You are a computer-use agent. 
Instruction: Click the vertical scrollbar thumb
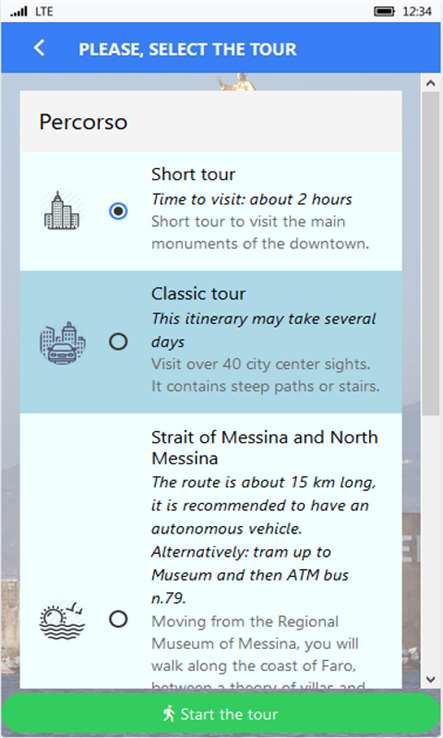pos(430,254)
